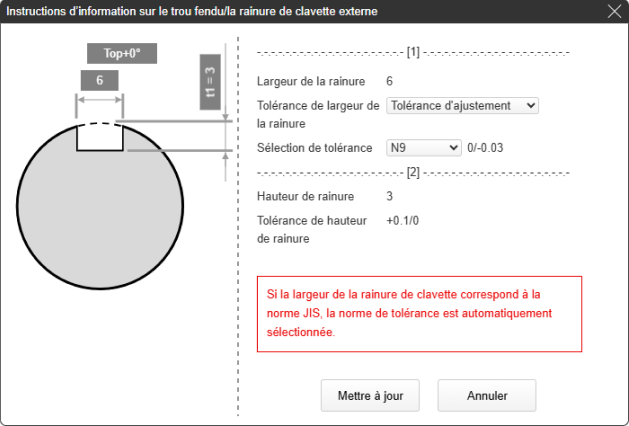Click the red JIS norm notice box
This screenshot has height=426, width=629.
point(419,314)
